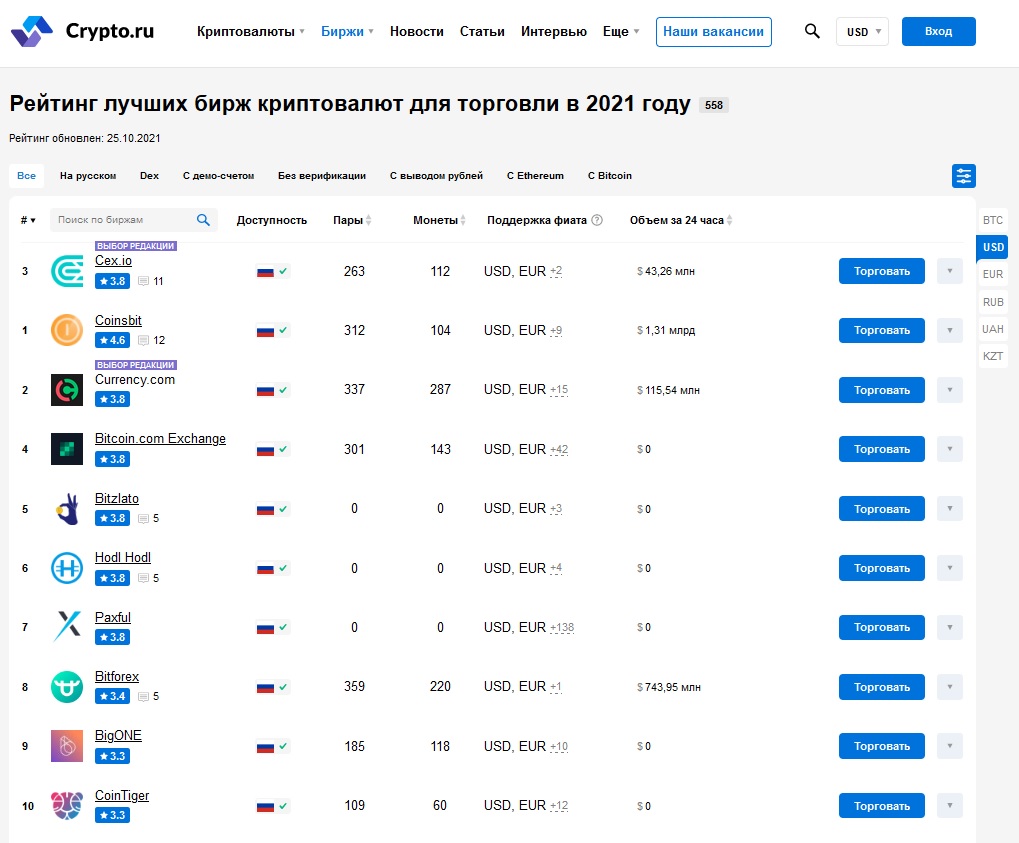Screen dimensions: 1019x843
Task: Switch currency to BTC in side selector
Action: click(x=992, y=220)
